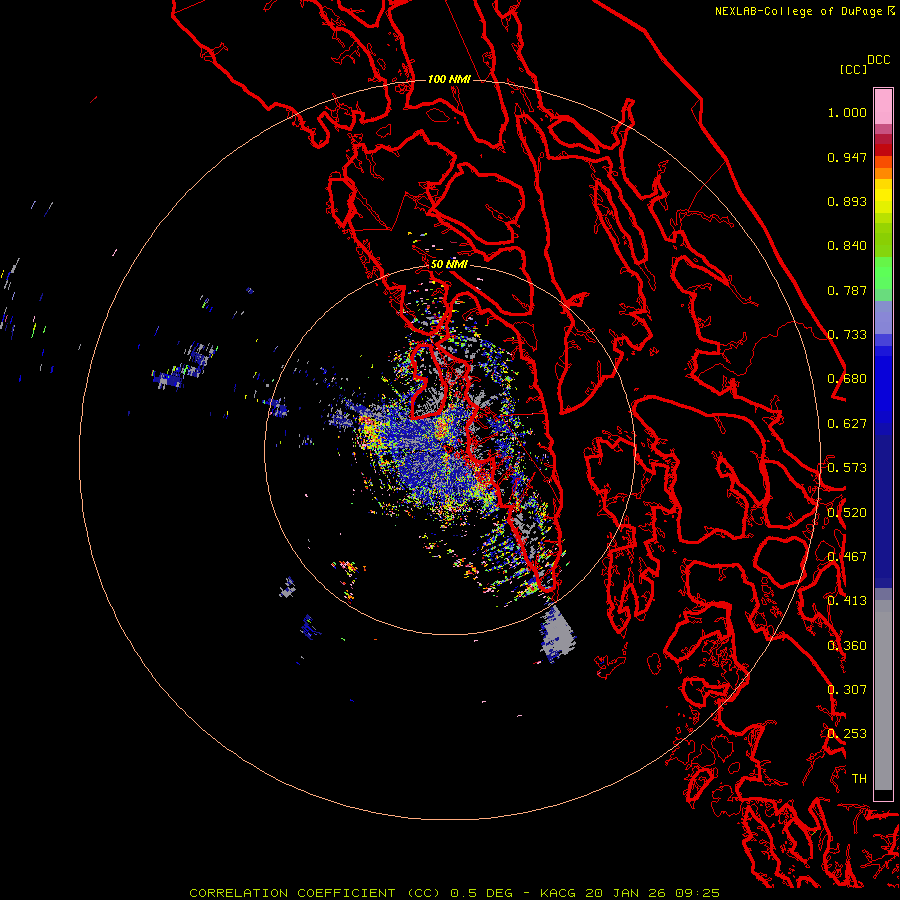900x900 pixels.
Task: Click the 0.840 scale value
Action: [x=847, y=246]
